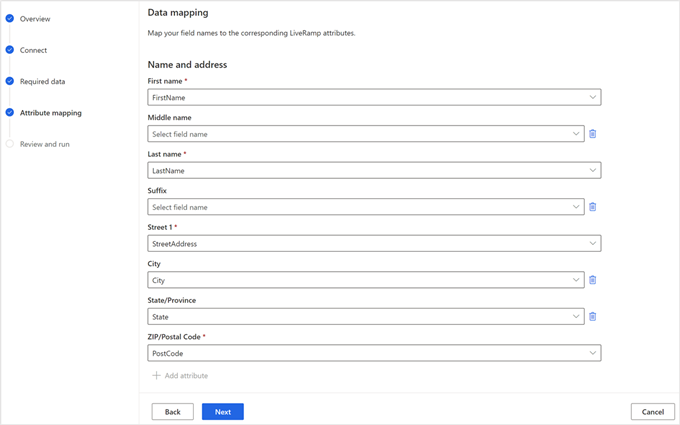Click the State/Province field label
680x425 pixels.
tap(172, 300)
